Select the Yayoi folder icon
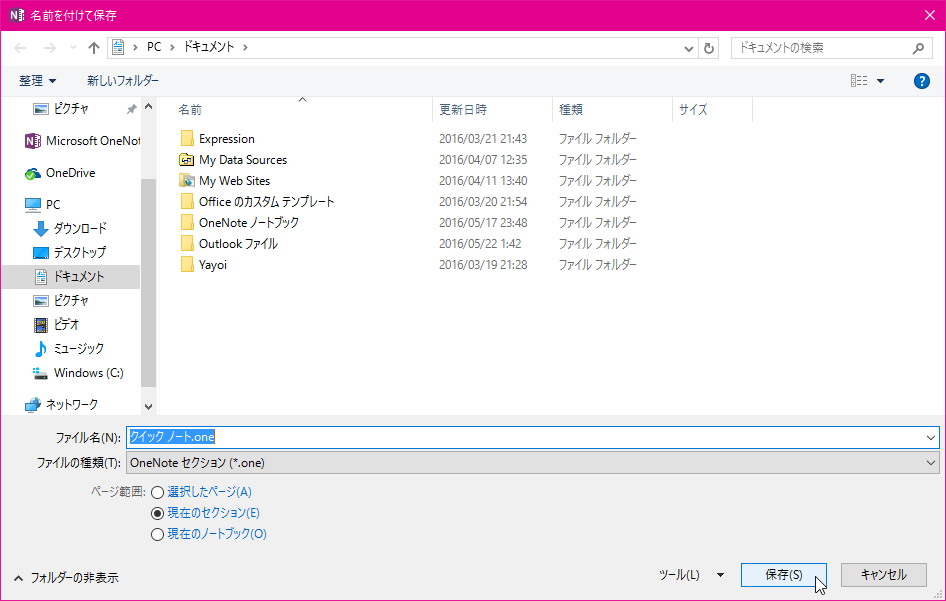The height and width of the screenshot is (601, 946). (187, 265)
